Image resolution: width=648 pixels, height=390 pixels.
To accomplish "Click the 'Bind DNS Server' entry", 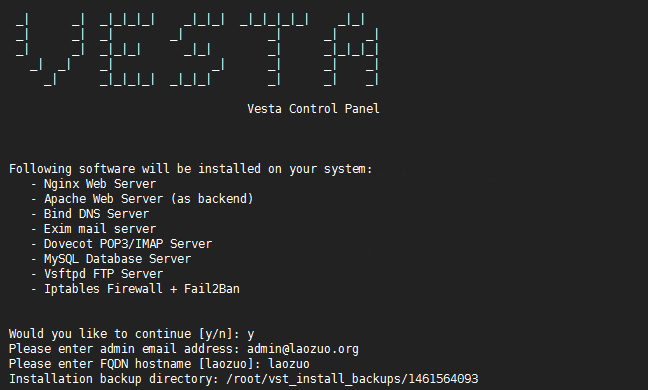I will click(x=96, y=214).
